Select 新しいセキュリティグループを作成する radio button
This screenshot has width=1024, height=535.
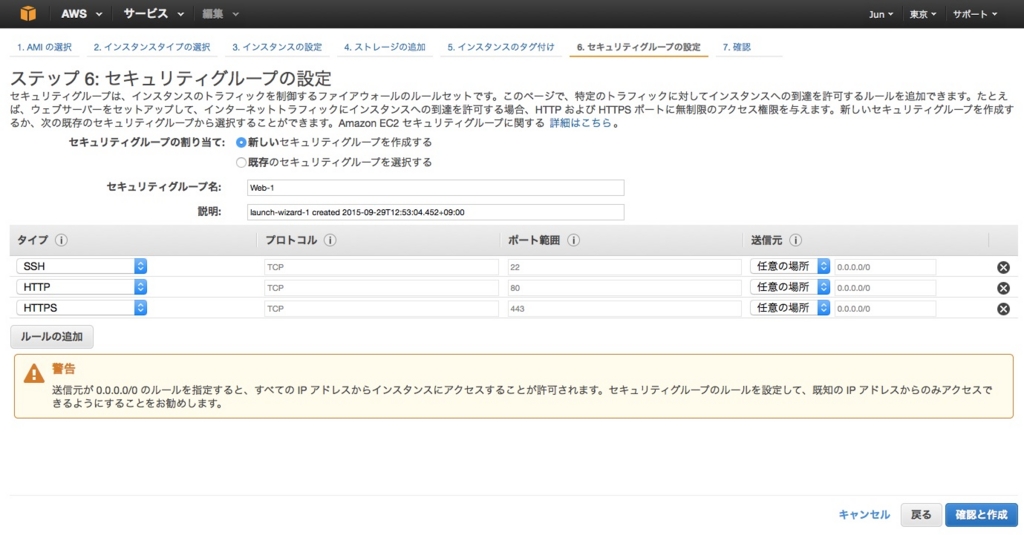[x=241, y=142]
